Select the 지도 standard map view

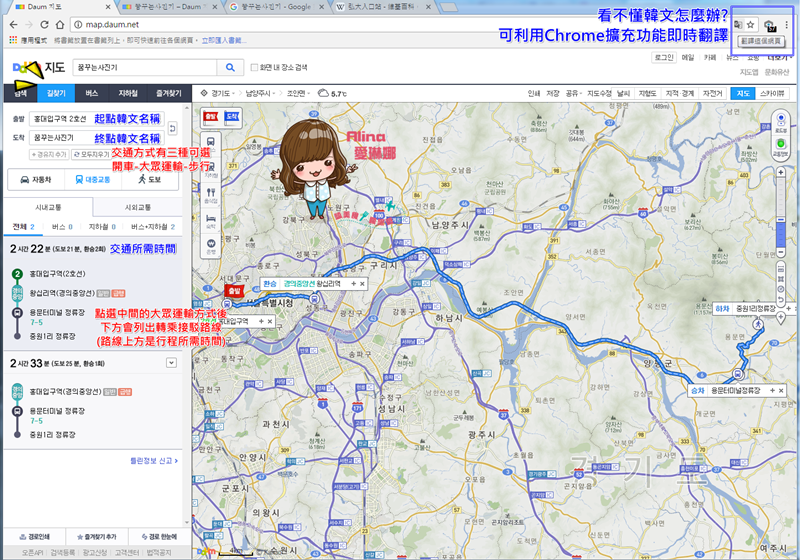pos(743,93)
